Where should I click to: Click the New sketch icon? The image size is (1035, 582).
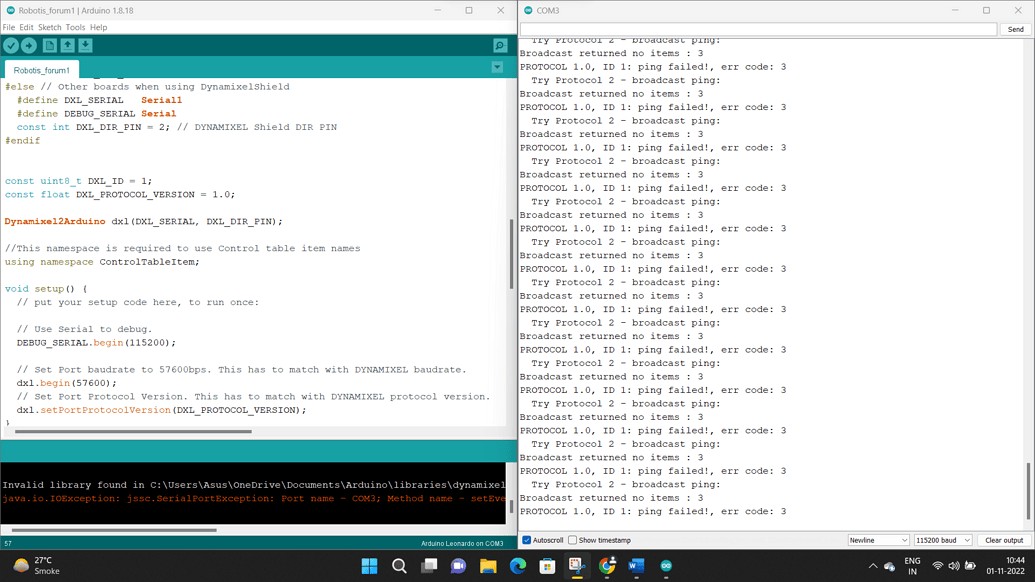point(48,45)
